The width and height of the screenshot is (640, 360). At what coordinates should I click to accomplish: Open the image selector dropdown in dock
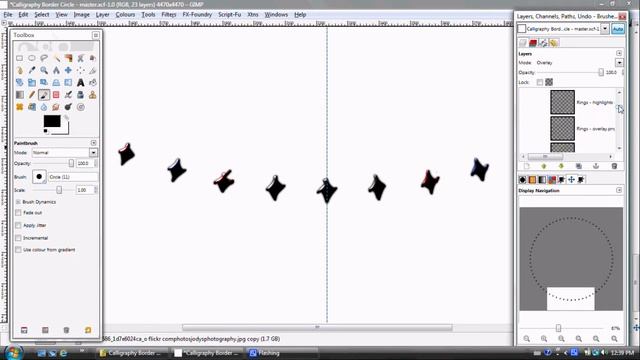click(x=605, y=29)
